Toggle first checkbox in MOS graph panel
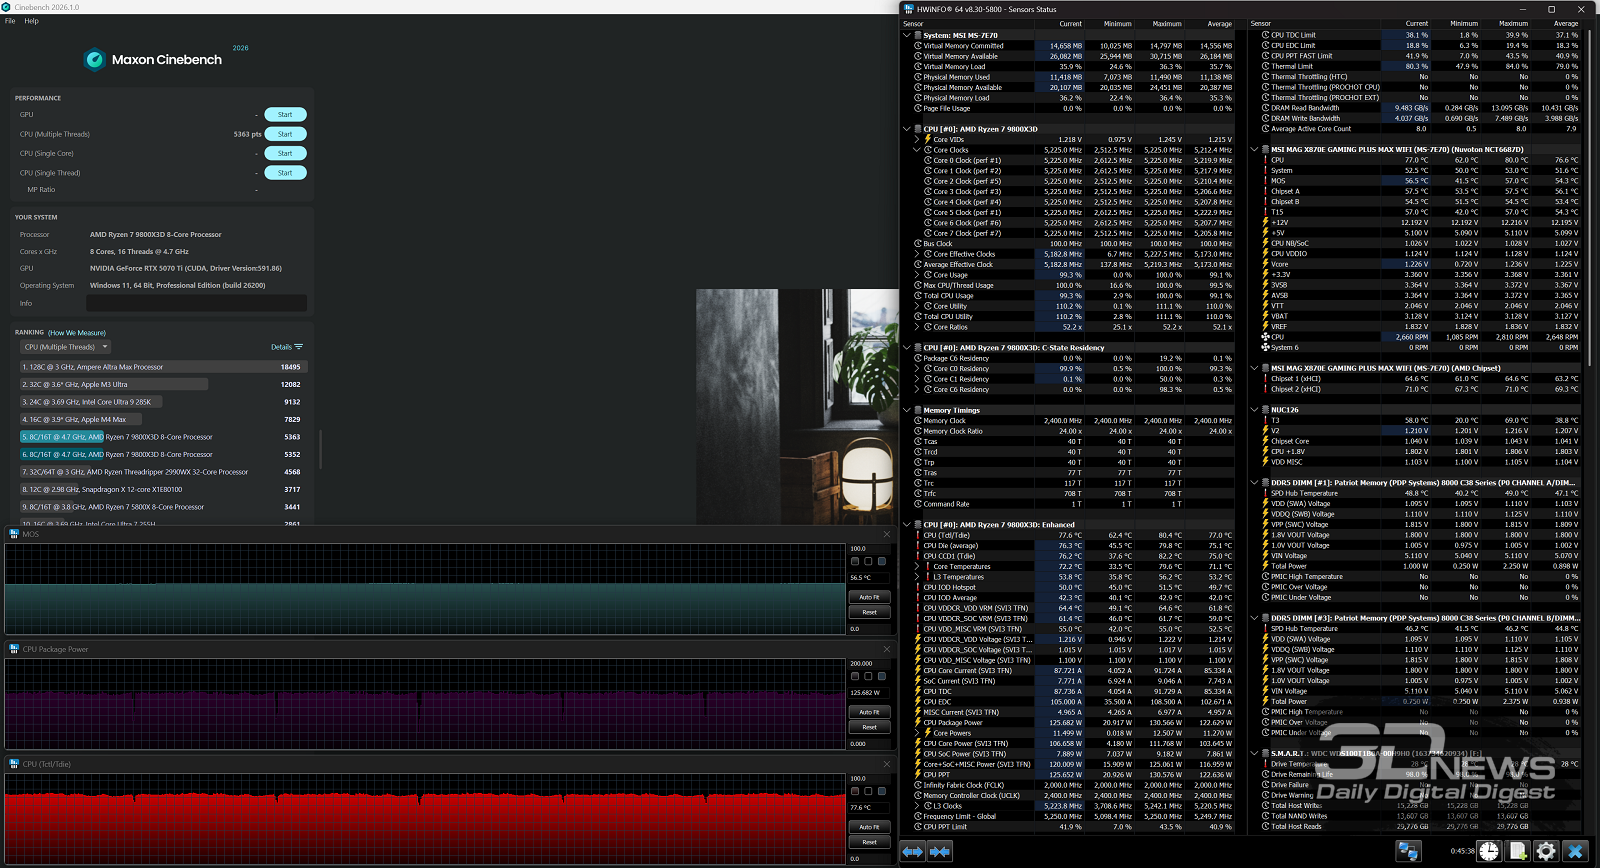Image resolution: width=1600 pixels, height=868 pixels. [855, 561]
